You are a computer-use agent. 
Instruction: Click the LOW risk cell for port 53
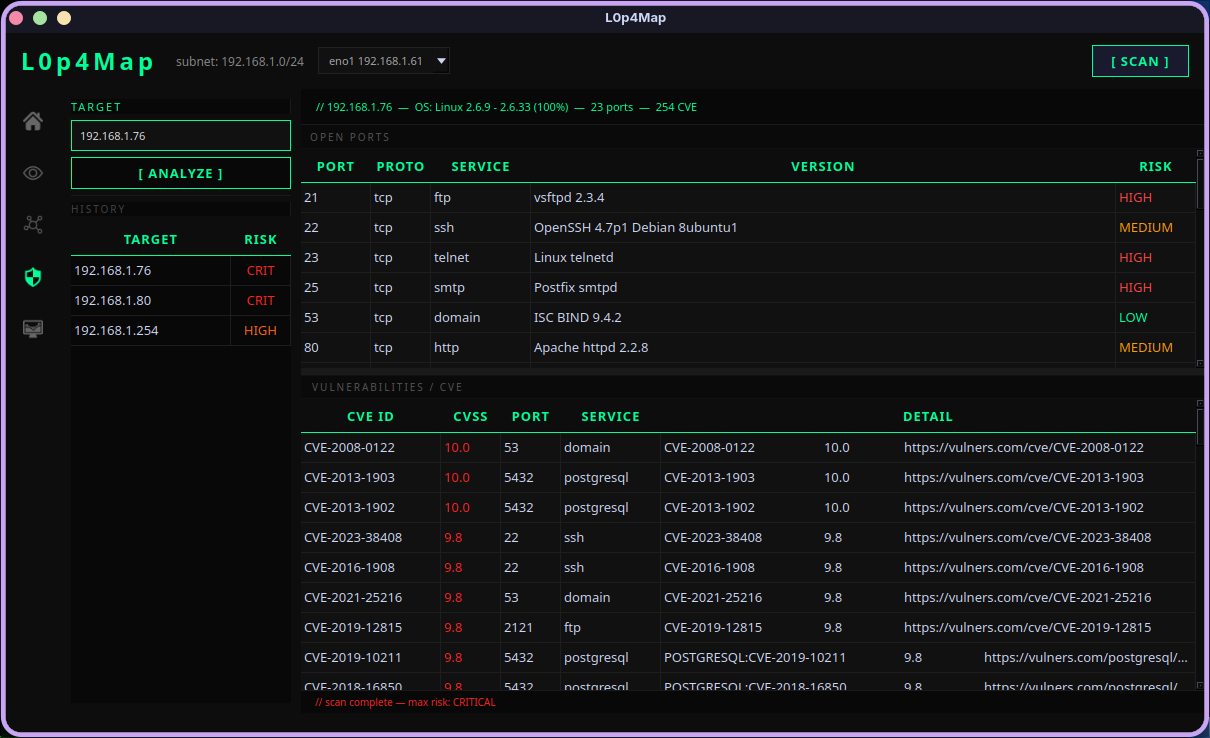click(1155, 318)
